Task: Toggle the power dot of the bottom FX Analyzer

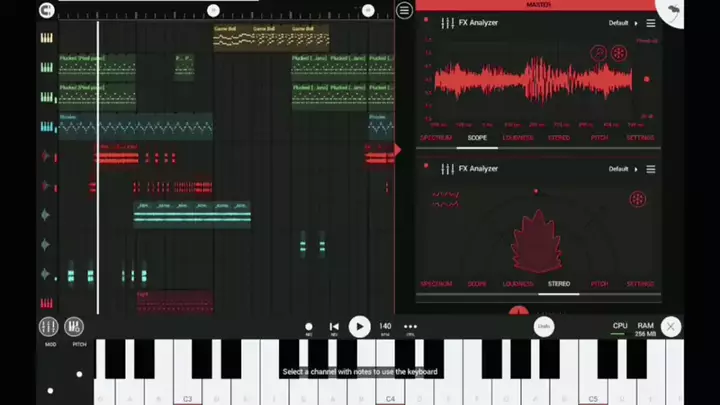Action: click(427, 168)
